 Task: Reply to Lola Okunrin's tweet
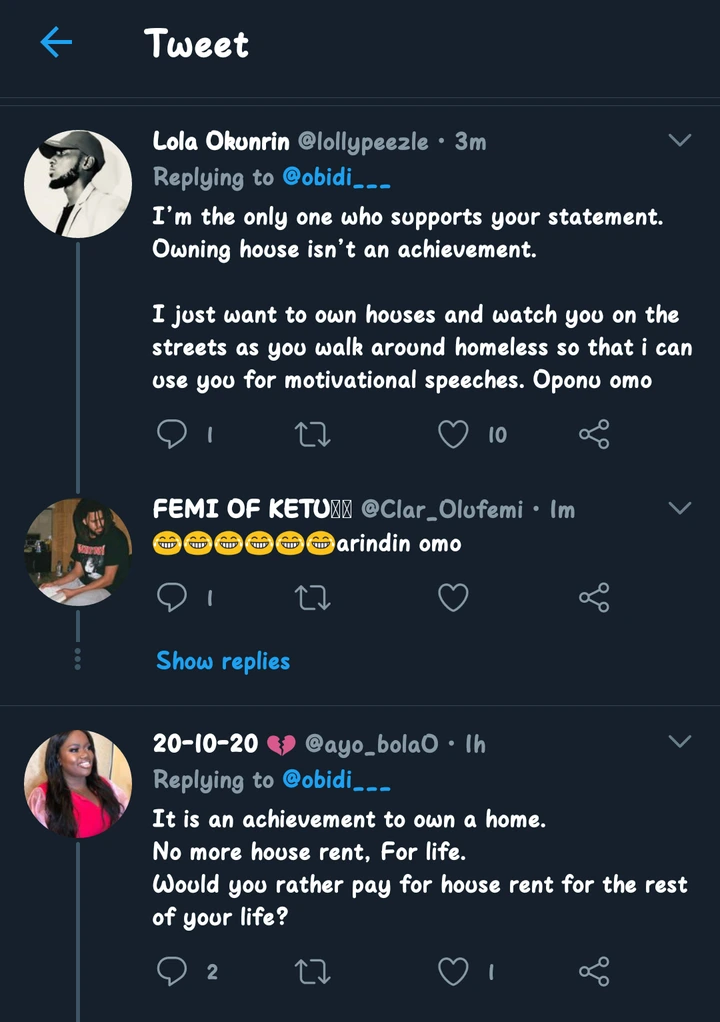[172, 434]
